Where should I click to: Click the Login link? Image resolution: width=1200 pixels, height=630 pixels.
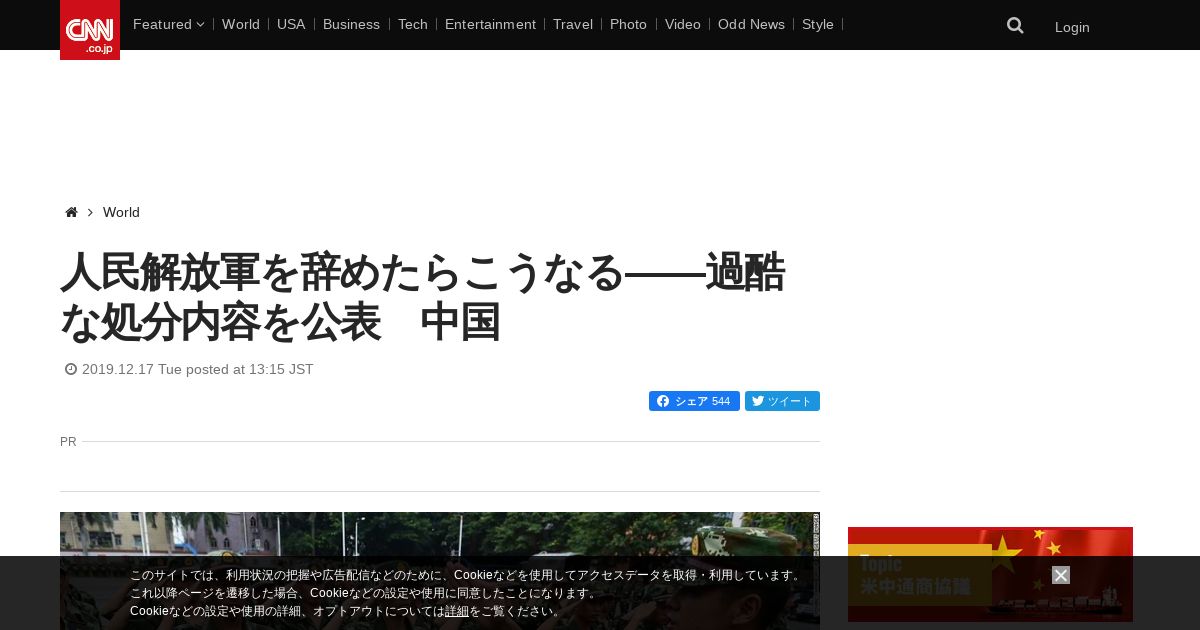pos(1072,27)
